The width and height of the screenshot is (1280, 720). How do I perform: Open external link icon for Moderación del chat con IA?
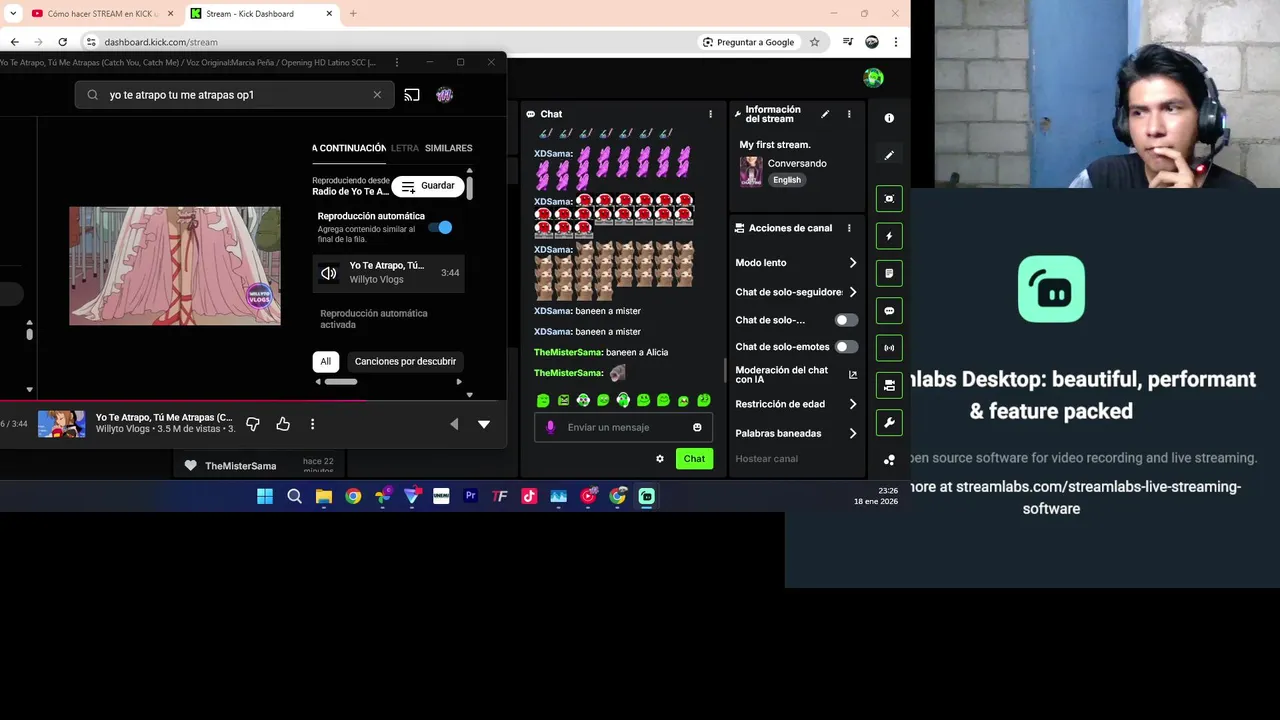[x=853, y=375]
